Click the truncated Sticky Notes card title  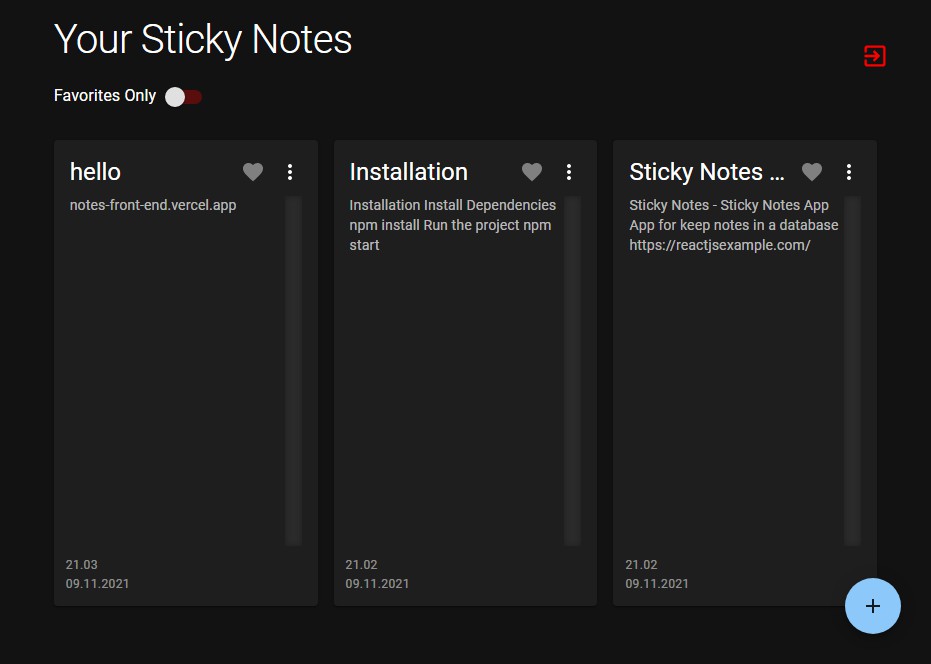[706, 172]
